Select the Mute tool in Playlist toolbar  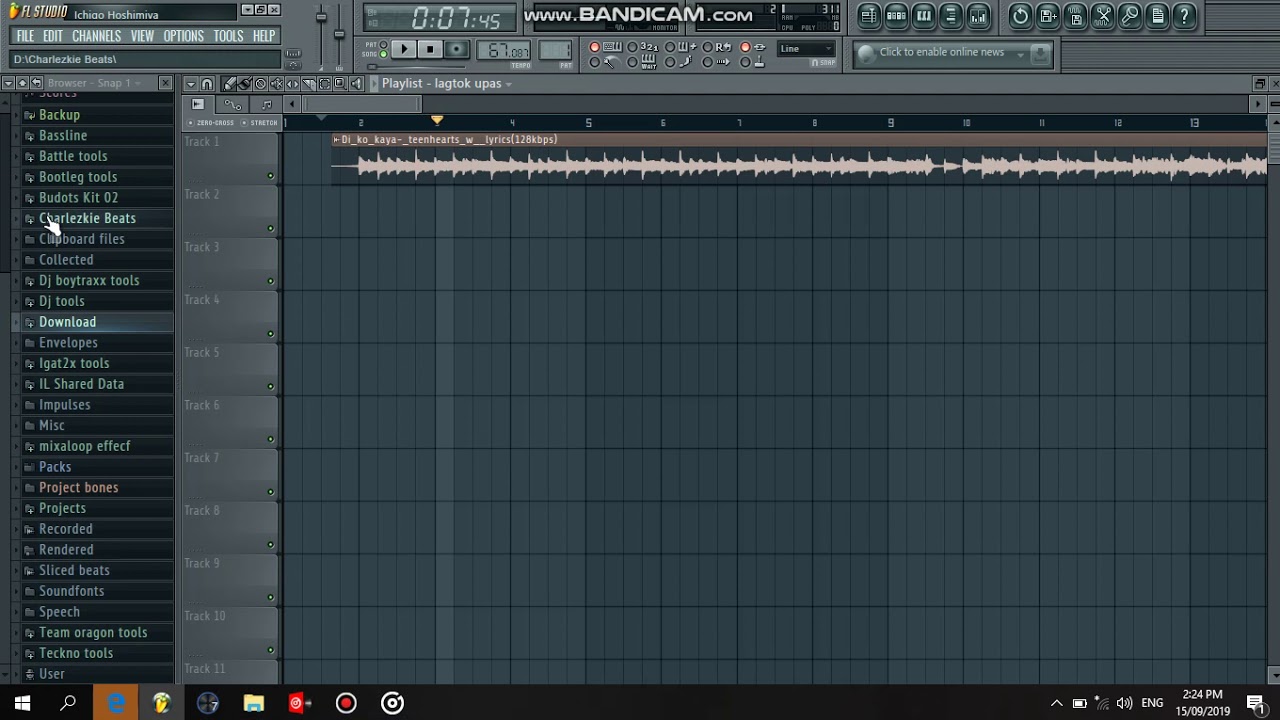click(x=276, y=83)
